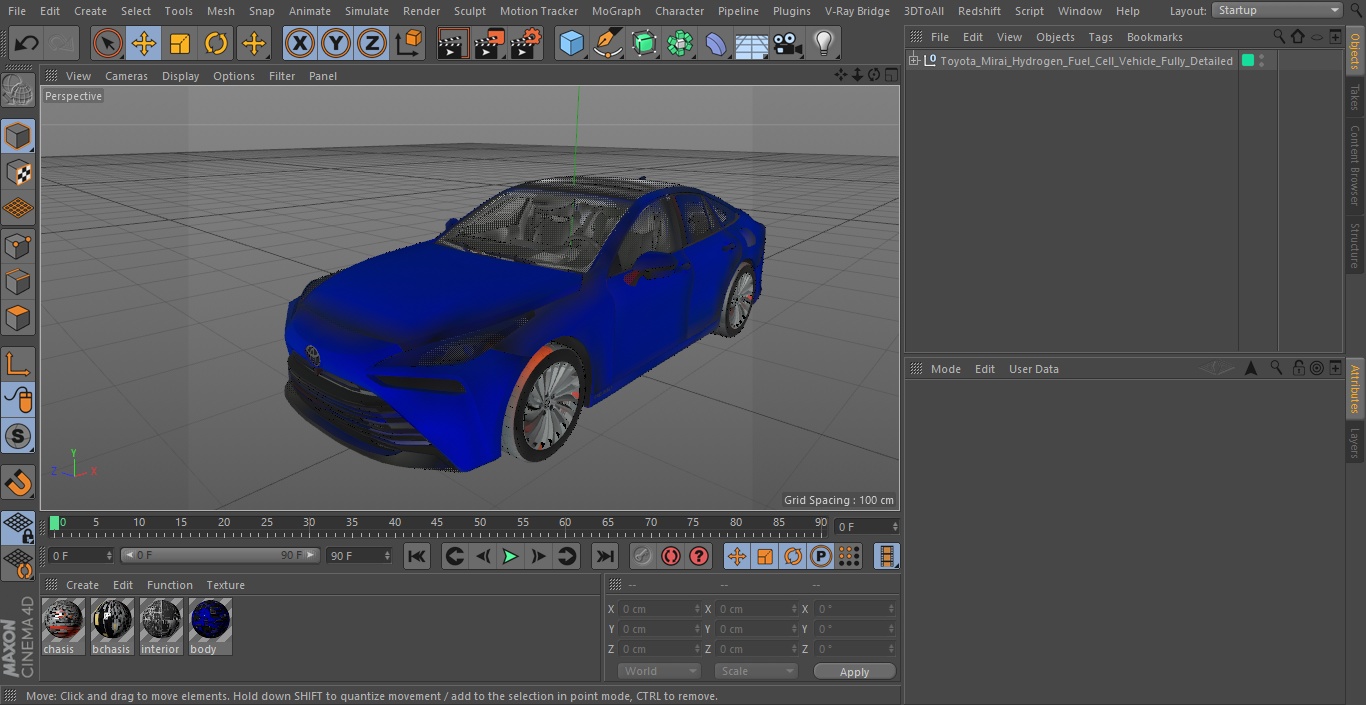Click the Undo arrow icon

click(27, 43)
